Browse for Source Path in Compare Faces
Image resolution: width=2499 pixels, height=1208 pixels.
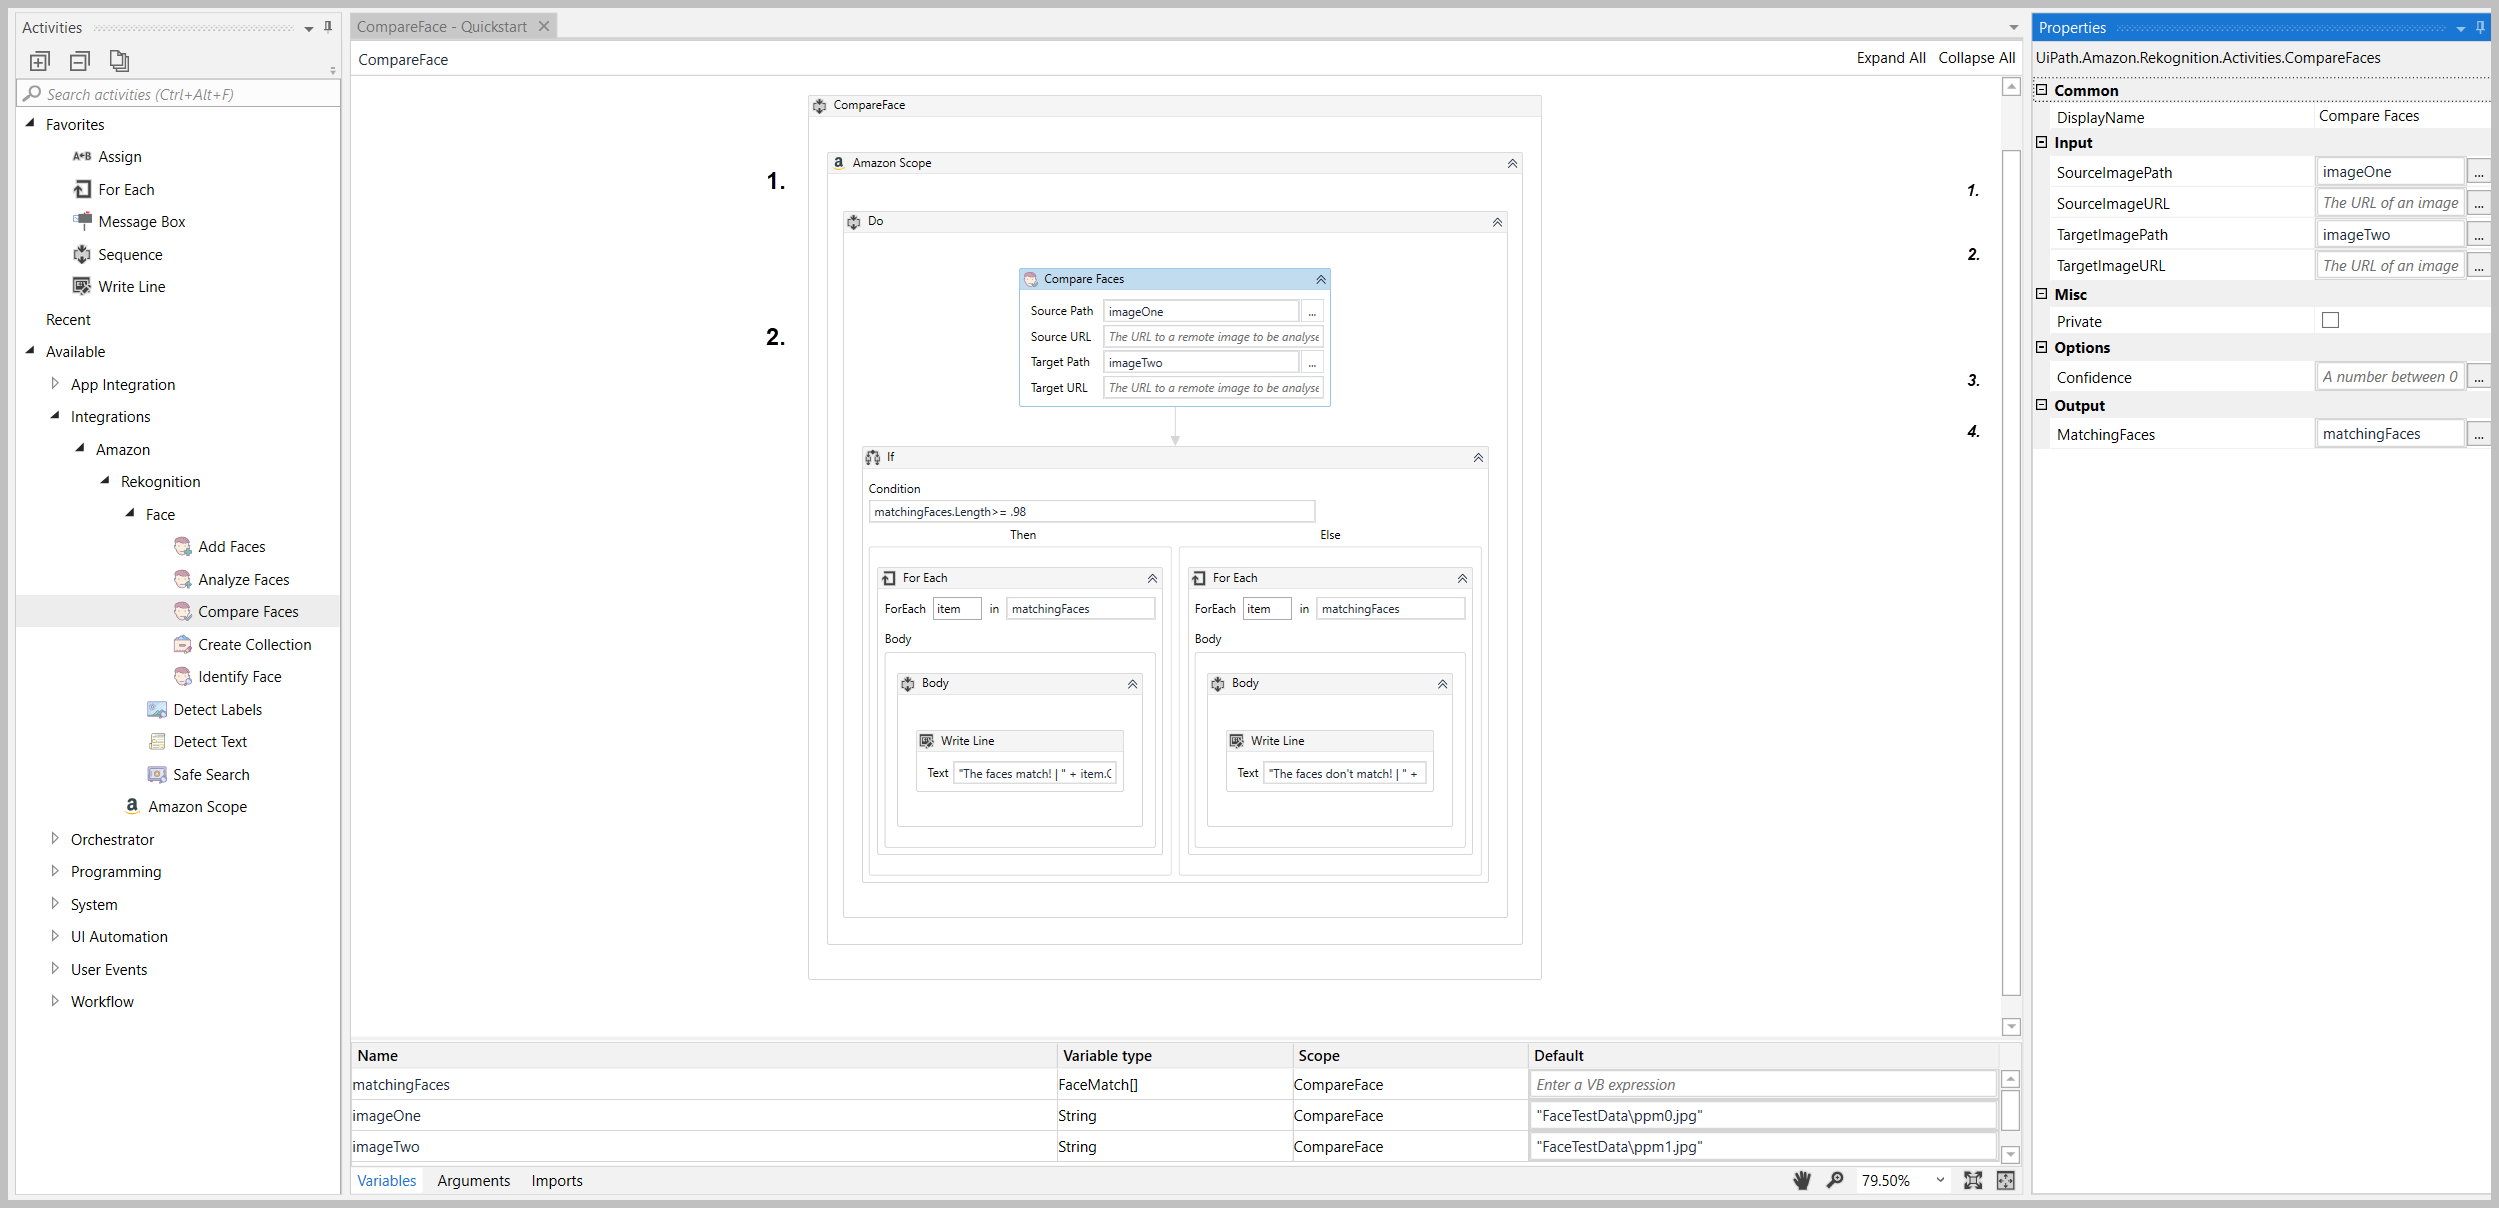tap(1313, 312)
